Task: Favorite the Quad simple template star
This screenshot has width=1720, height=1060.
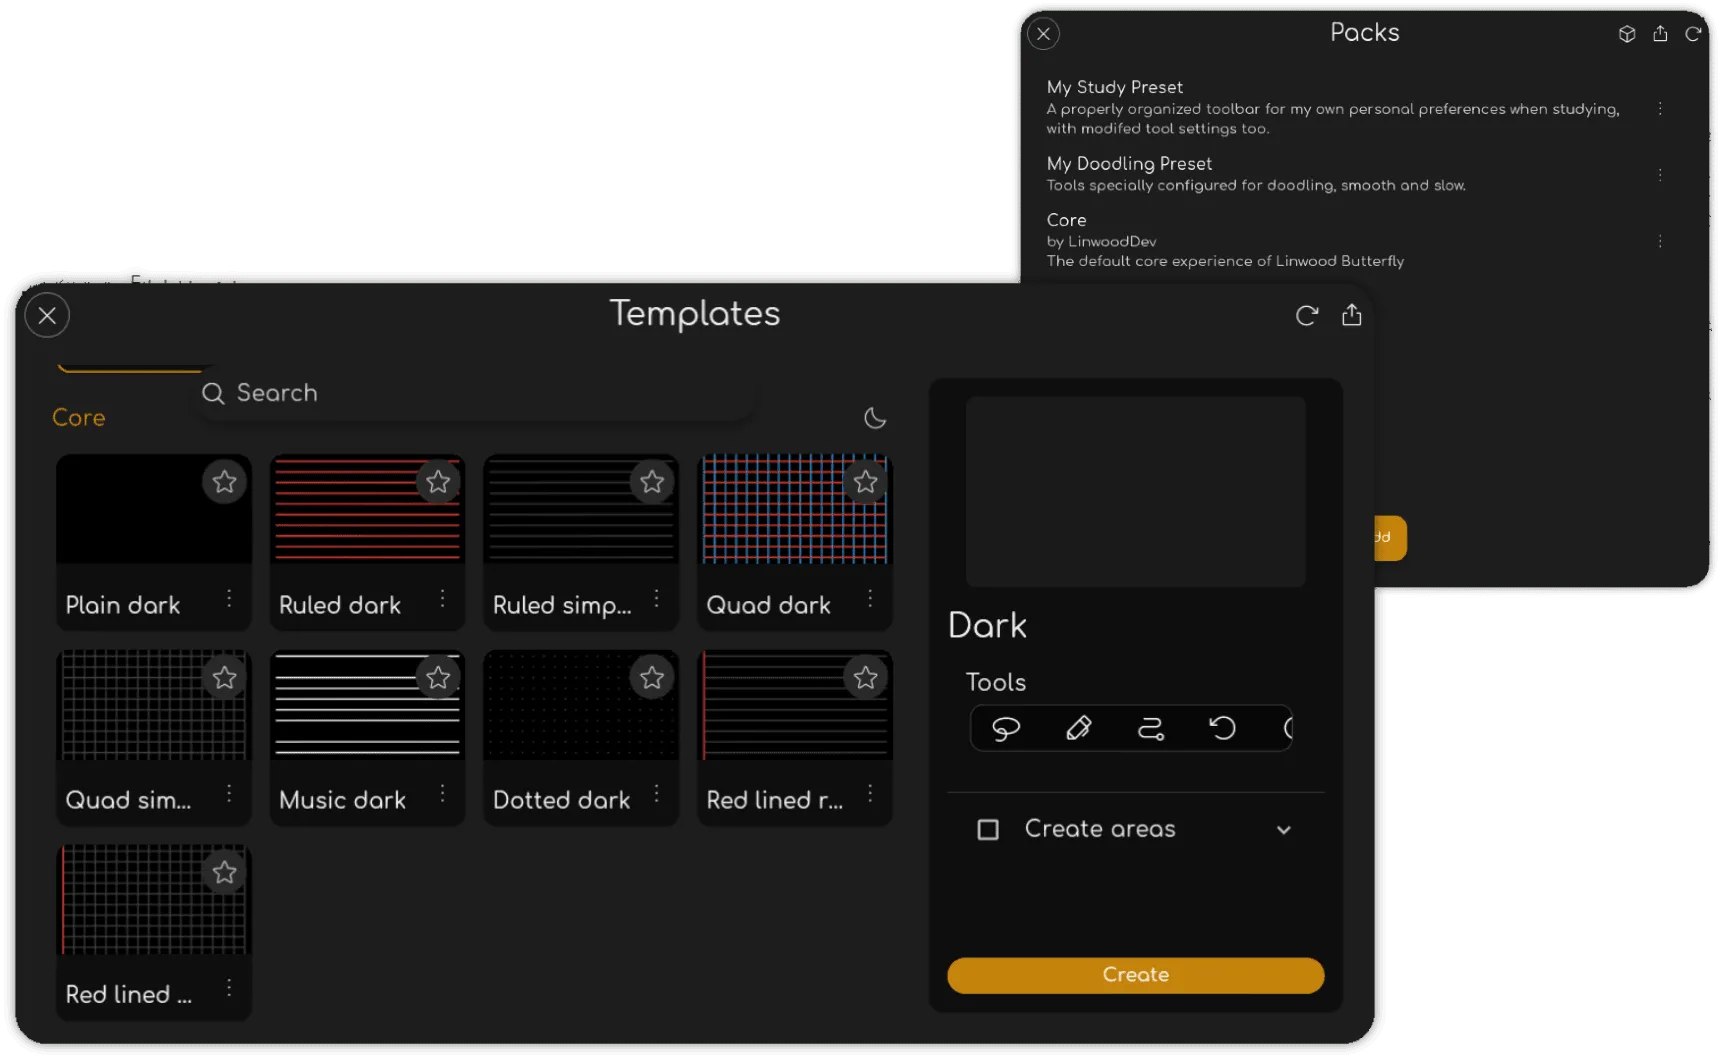Action: pyautogui.click(x=224, y=677)
